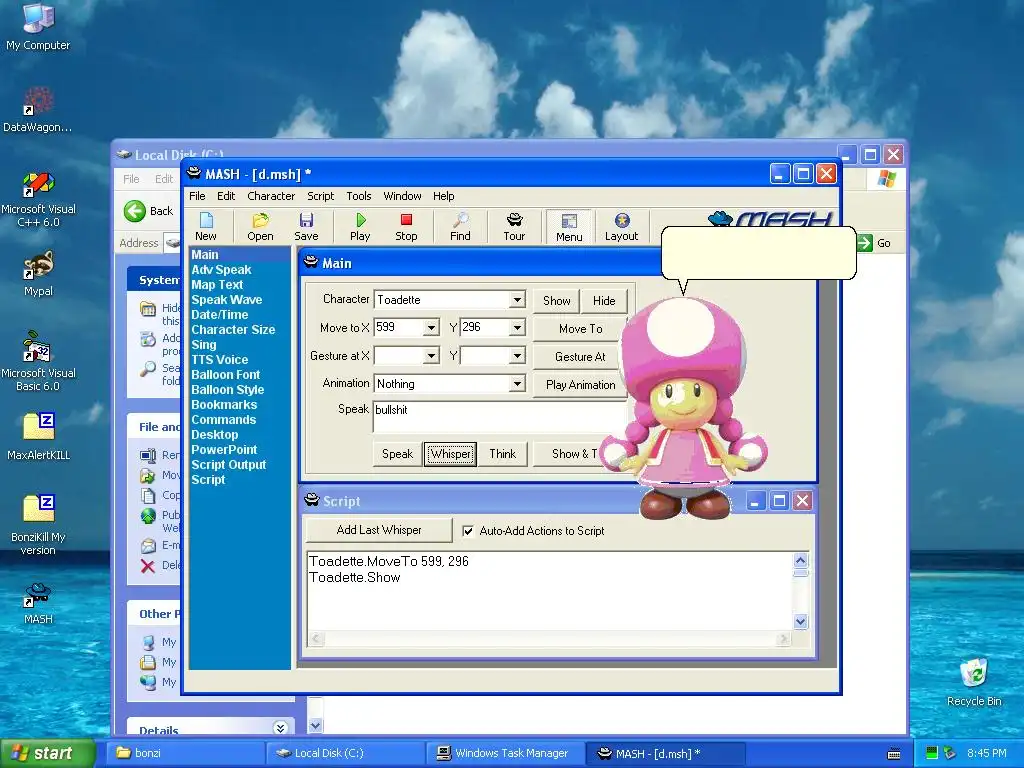This screenshot has height=768, width=1024.
Task: Collapse the Details pane chevron in Local Disk
Action: point(281,728)
